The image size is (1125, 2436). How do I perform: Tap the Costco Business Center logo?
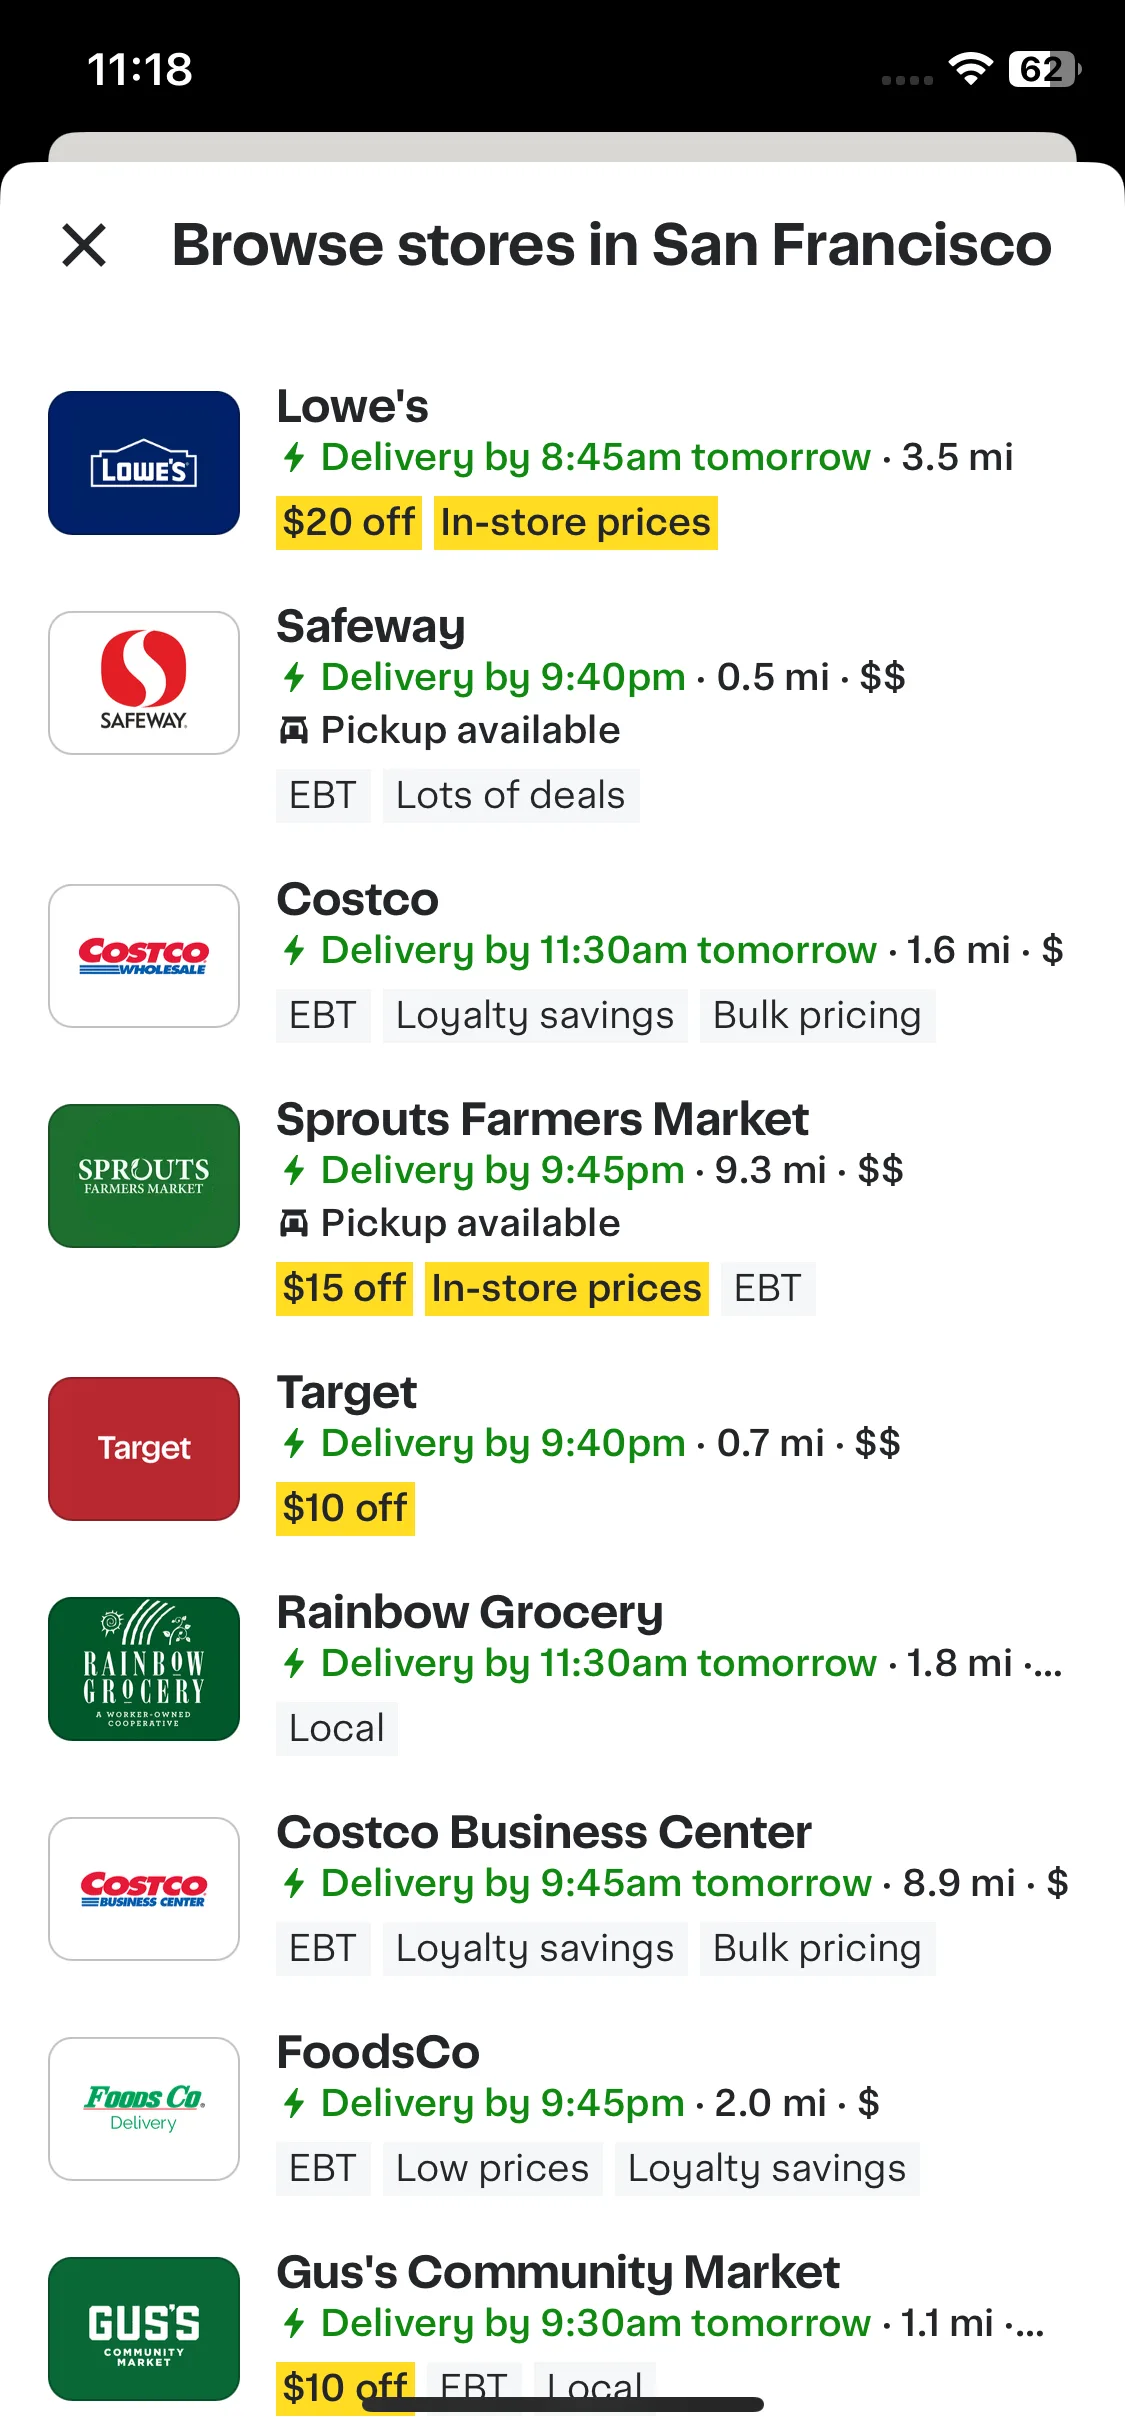click(x=144, y=1889)
